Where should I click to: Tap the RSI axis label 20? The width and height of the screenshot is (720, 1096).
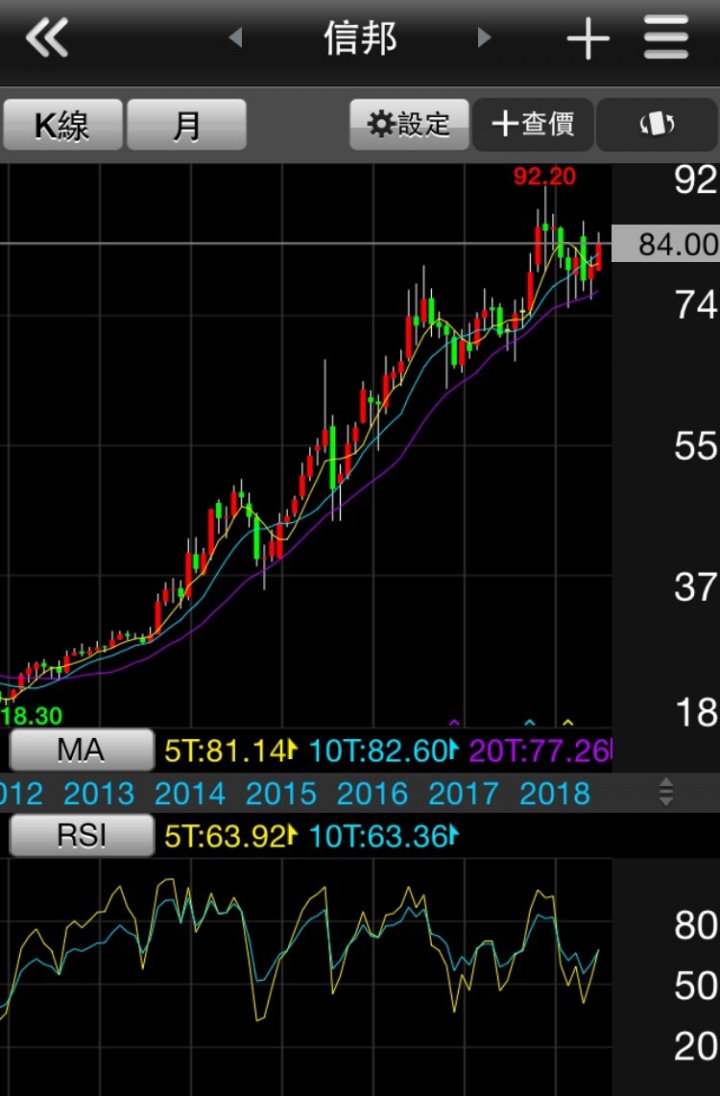(696, 1046)
